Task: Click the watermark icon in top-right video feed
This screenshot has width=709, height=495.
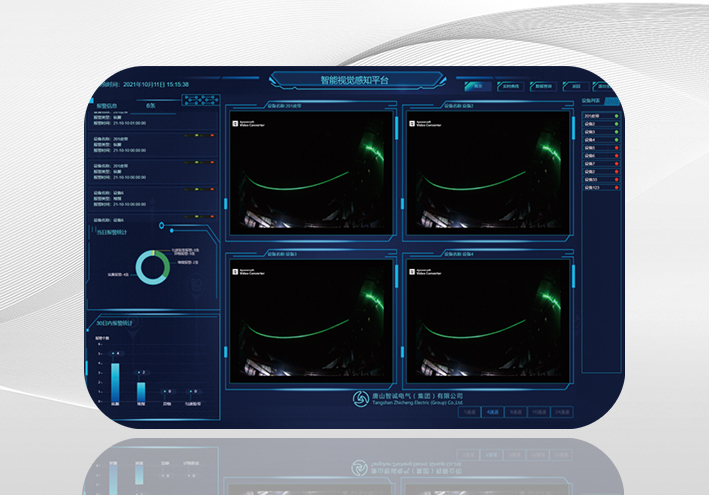Action: pyautogui.click(x=412, y=124)
